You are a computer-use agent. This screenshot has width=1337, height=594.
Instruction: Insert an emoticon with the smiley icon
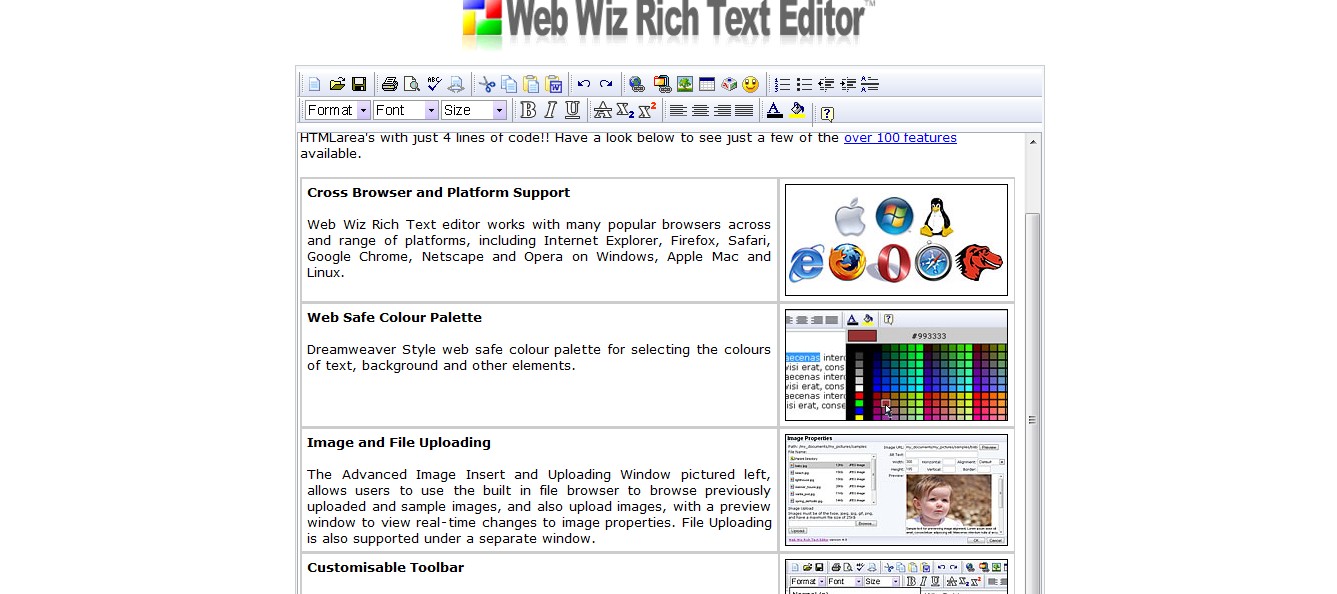coord(750,84)
